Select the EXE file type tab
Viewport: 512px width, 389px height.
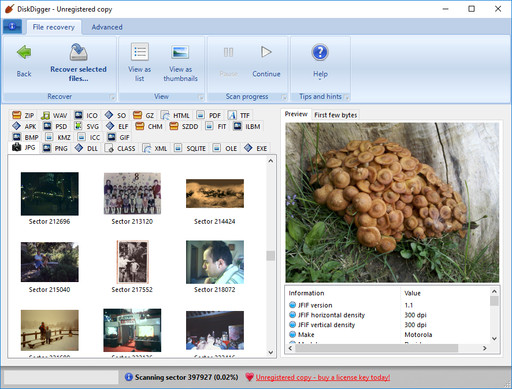click(x=255, y=148)
